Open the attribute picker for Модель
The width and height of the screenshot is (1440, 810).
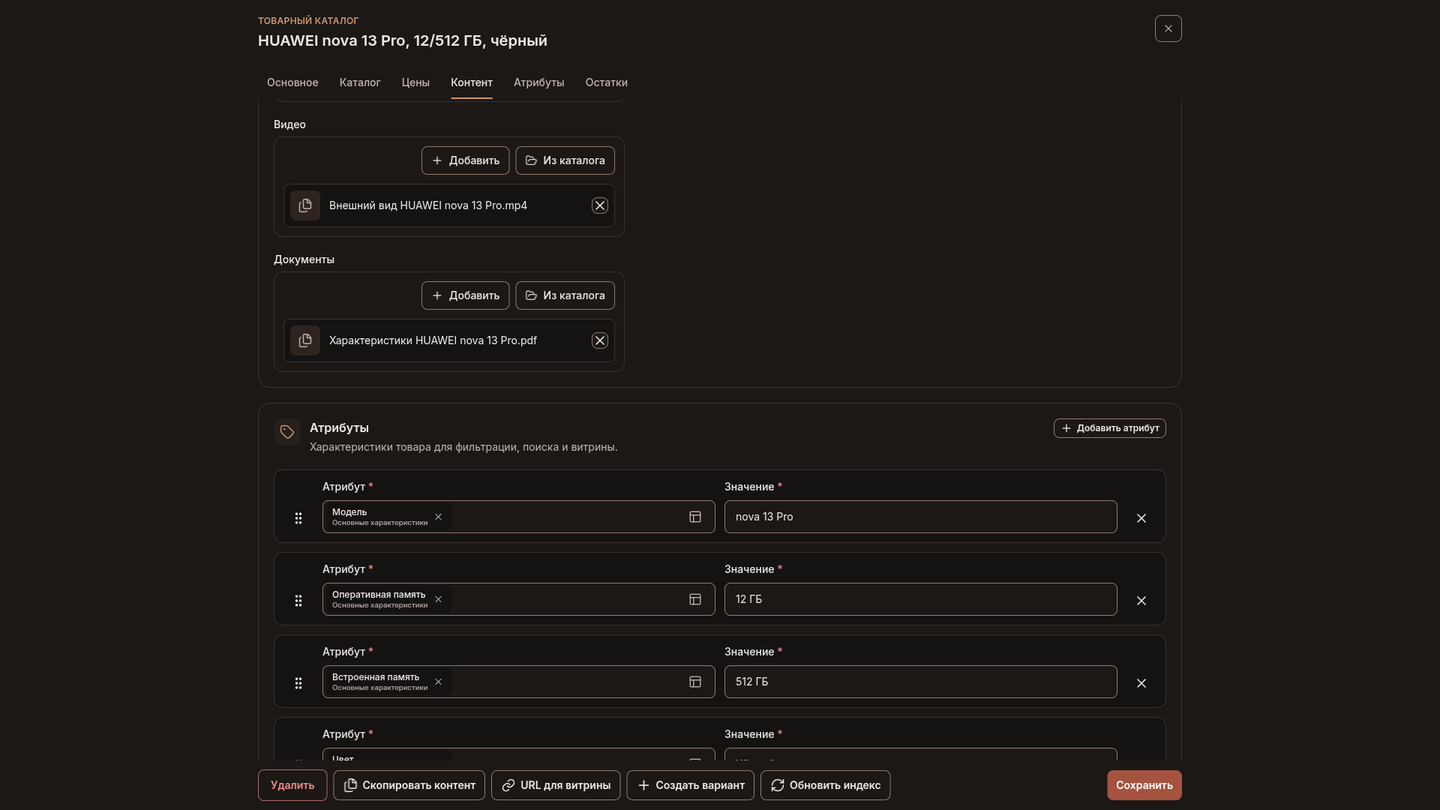[695, 517]
